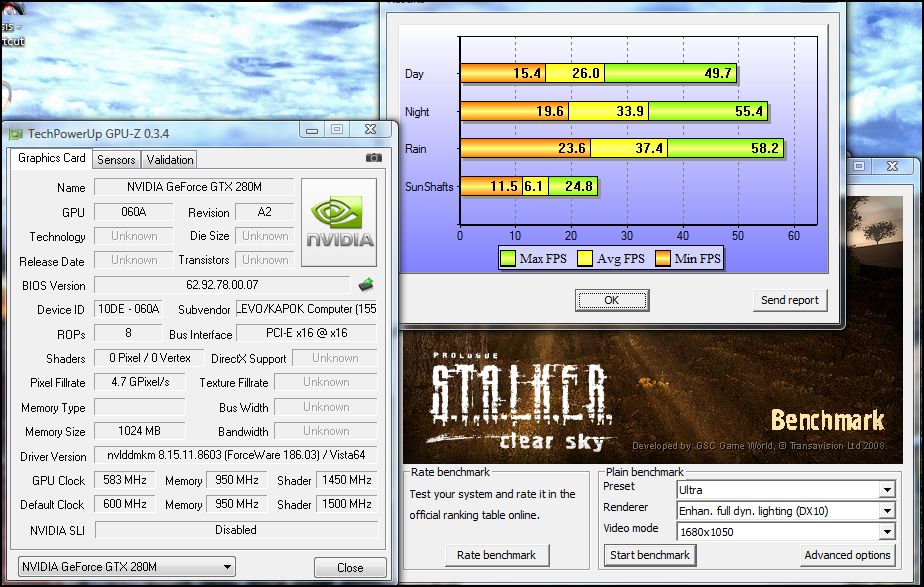The image size is (924, 587).
Task: Click the BIOS save chip icon
Action: click(366, 285)
